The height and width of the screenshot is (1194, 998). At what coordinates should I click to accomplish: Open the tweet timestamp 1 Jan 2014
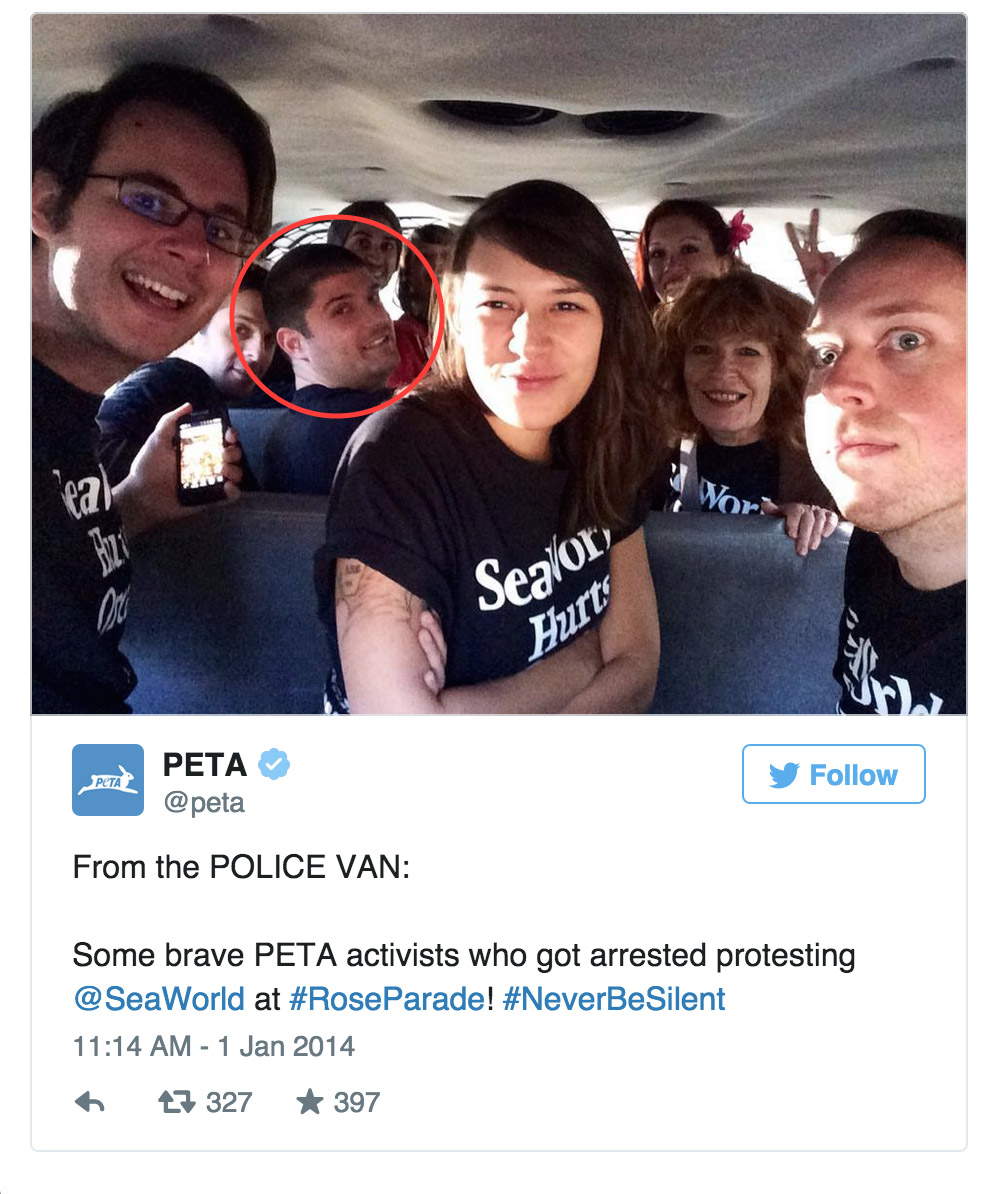click(213, 1046)
